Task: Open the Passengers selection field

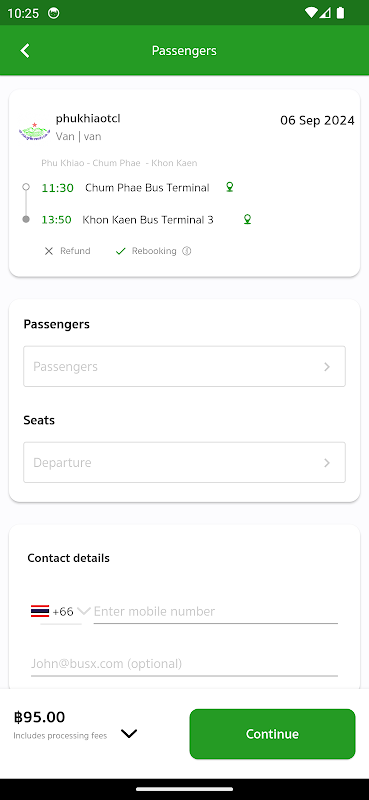Action: tap(184, 366)
